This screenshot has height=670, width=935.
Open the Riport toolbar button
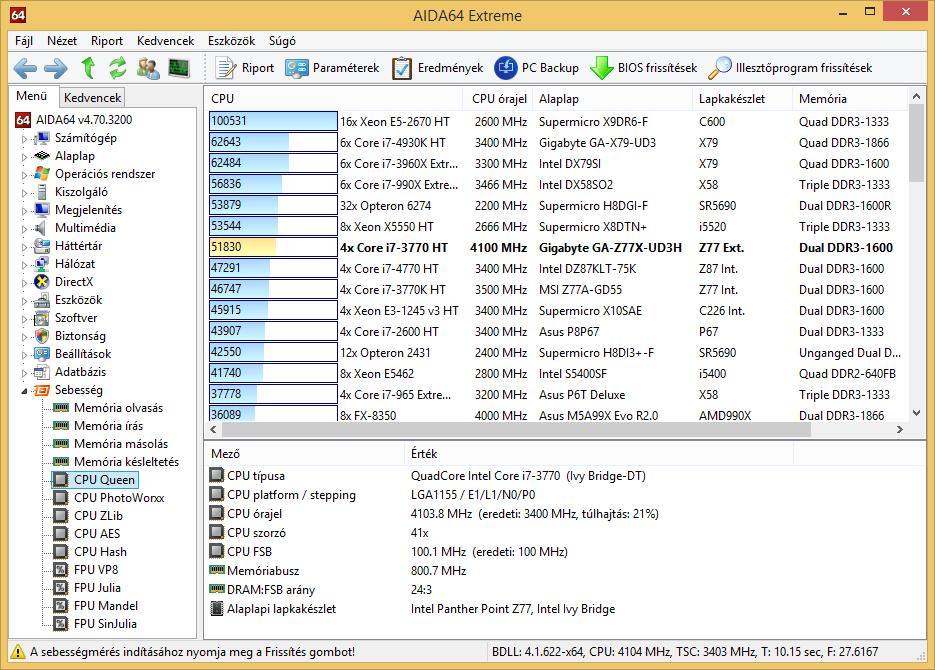244,68
